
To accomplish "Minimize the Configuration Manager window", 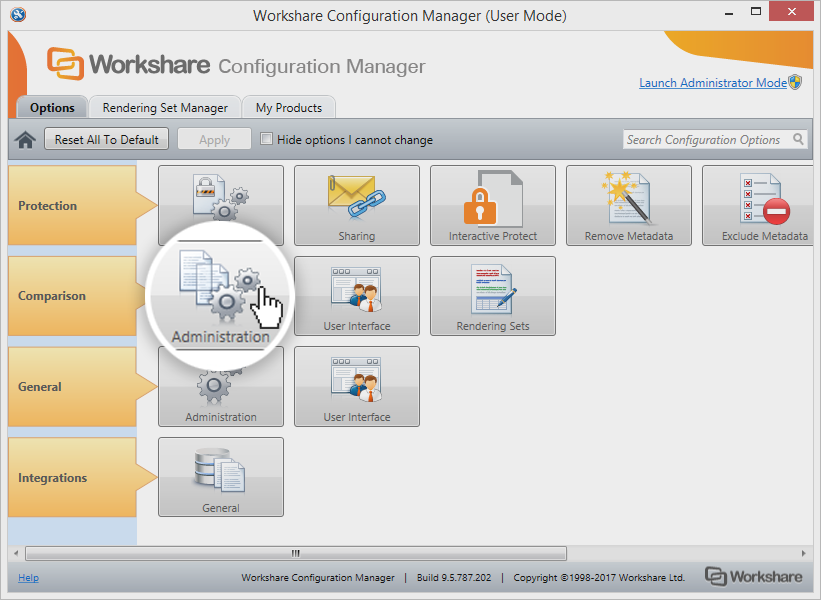I will 729,13.
